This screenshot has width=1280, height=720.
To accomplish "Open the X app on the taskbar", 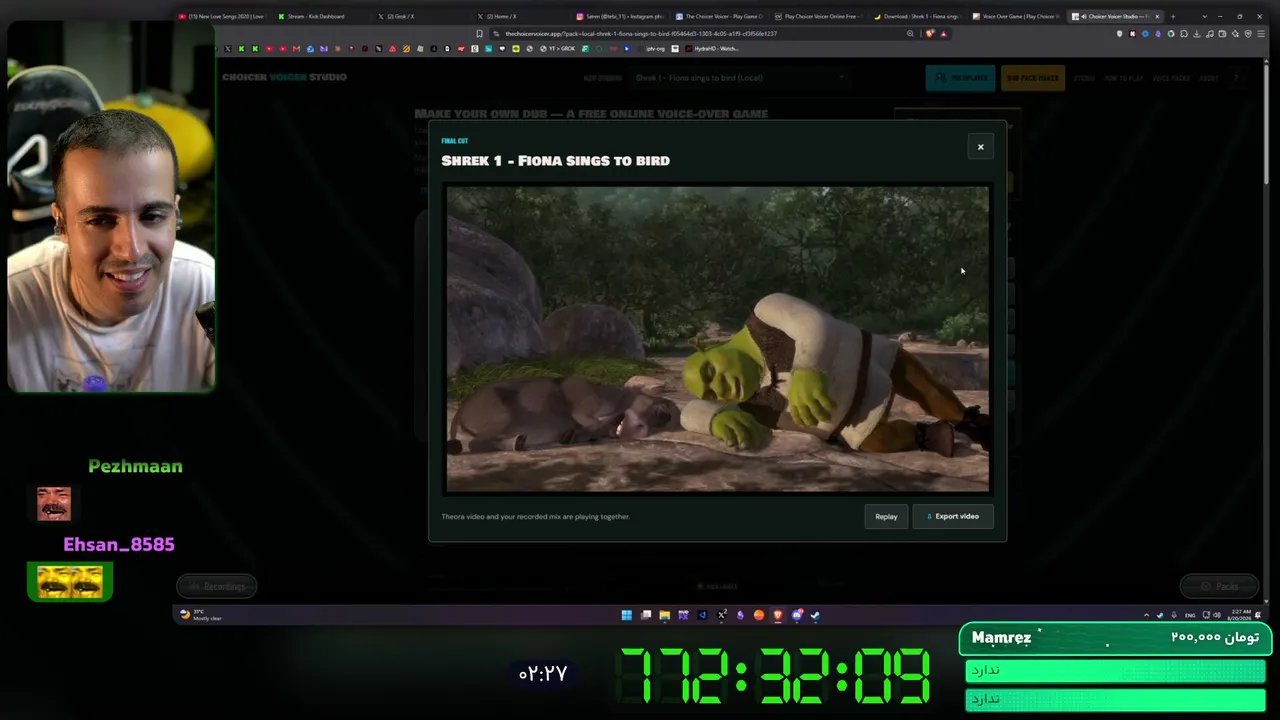I will [x=721, y=615].
